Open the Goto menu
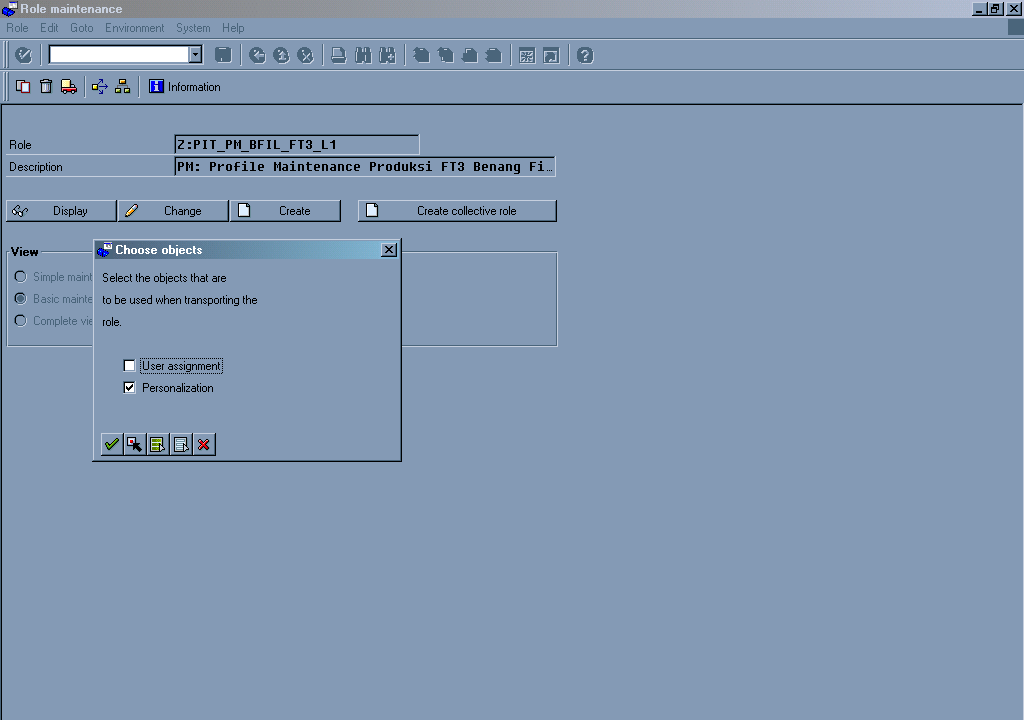This screenshot has width=1024, height=720. [81, 28]
